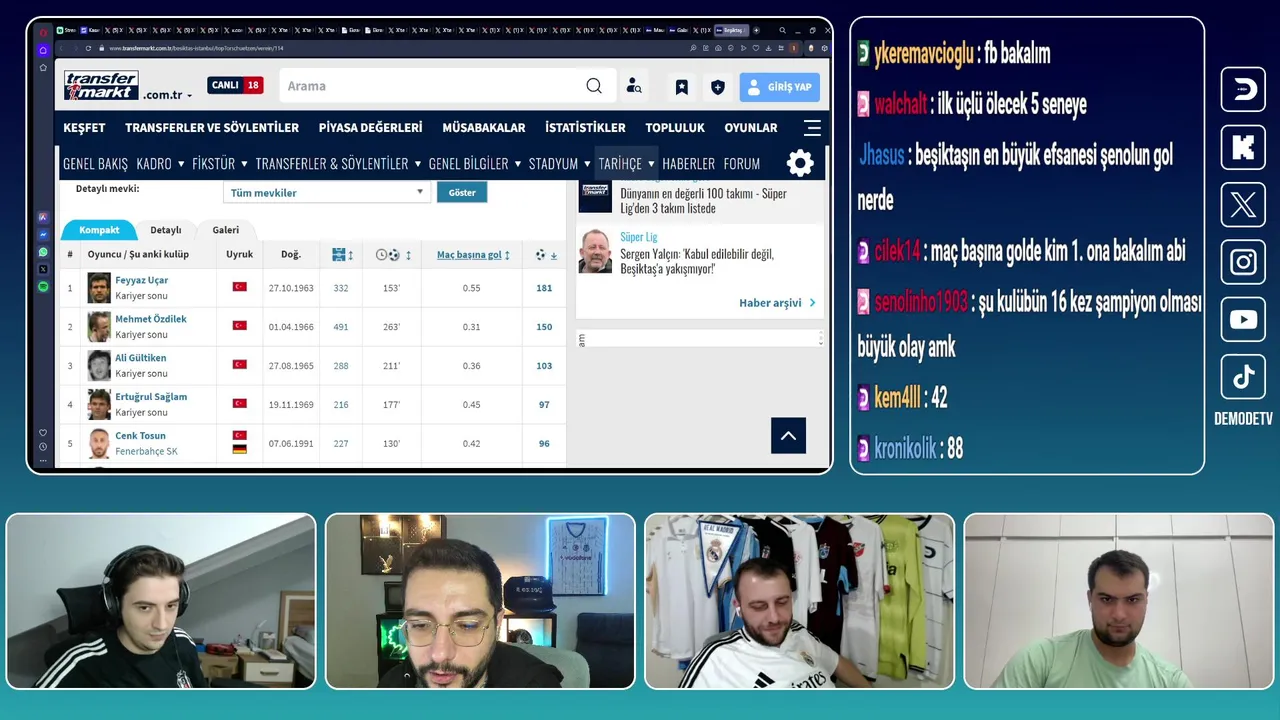The width and height of the screenshot is (1280, 720).
Task: Open the new tab plus button
Action: click(756, 30)
